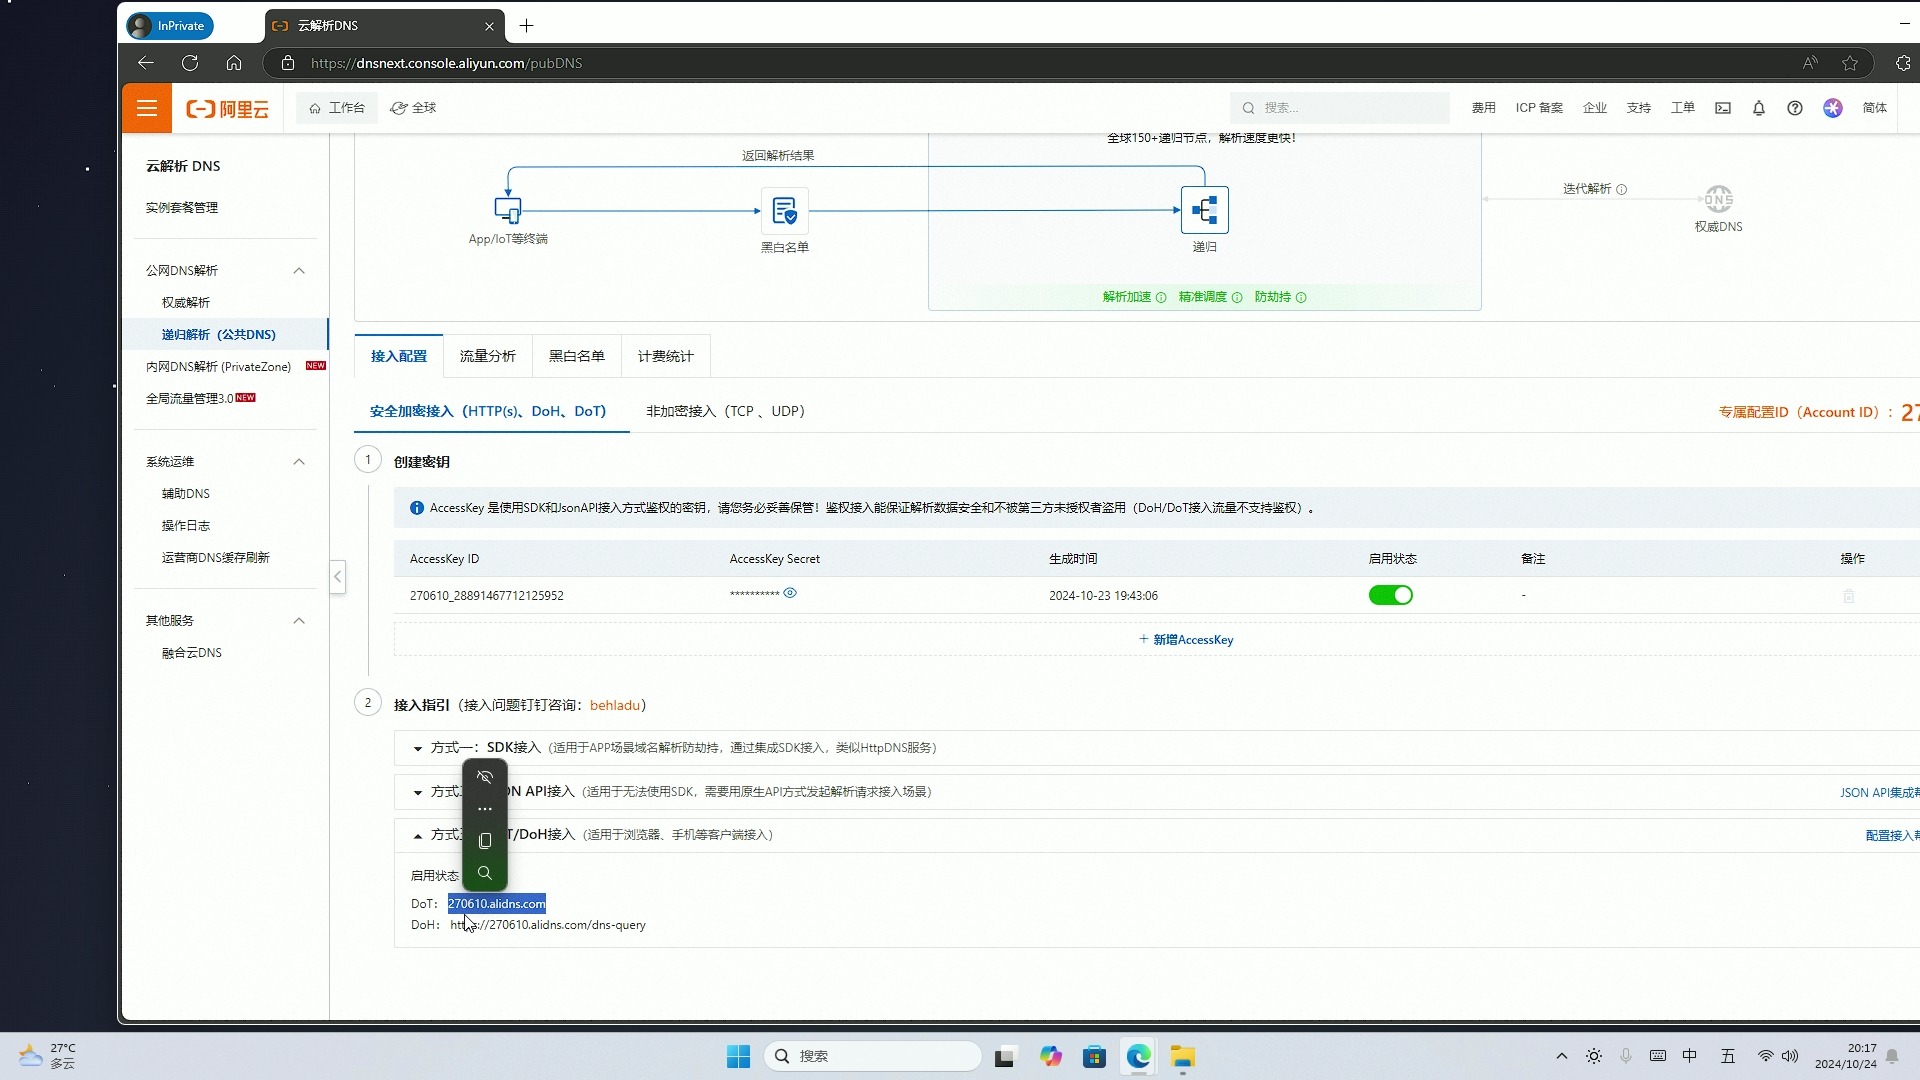This screenshot has height=1080, width=1920.
Task: Delete the AccessKey row via trash icon
Action: (1848, 596)
